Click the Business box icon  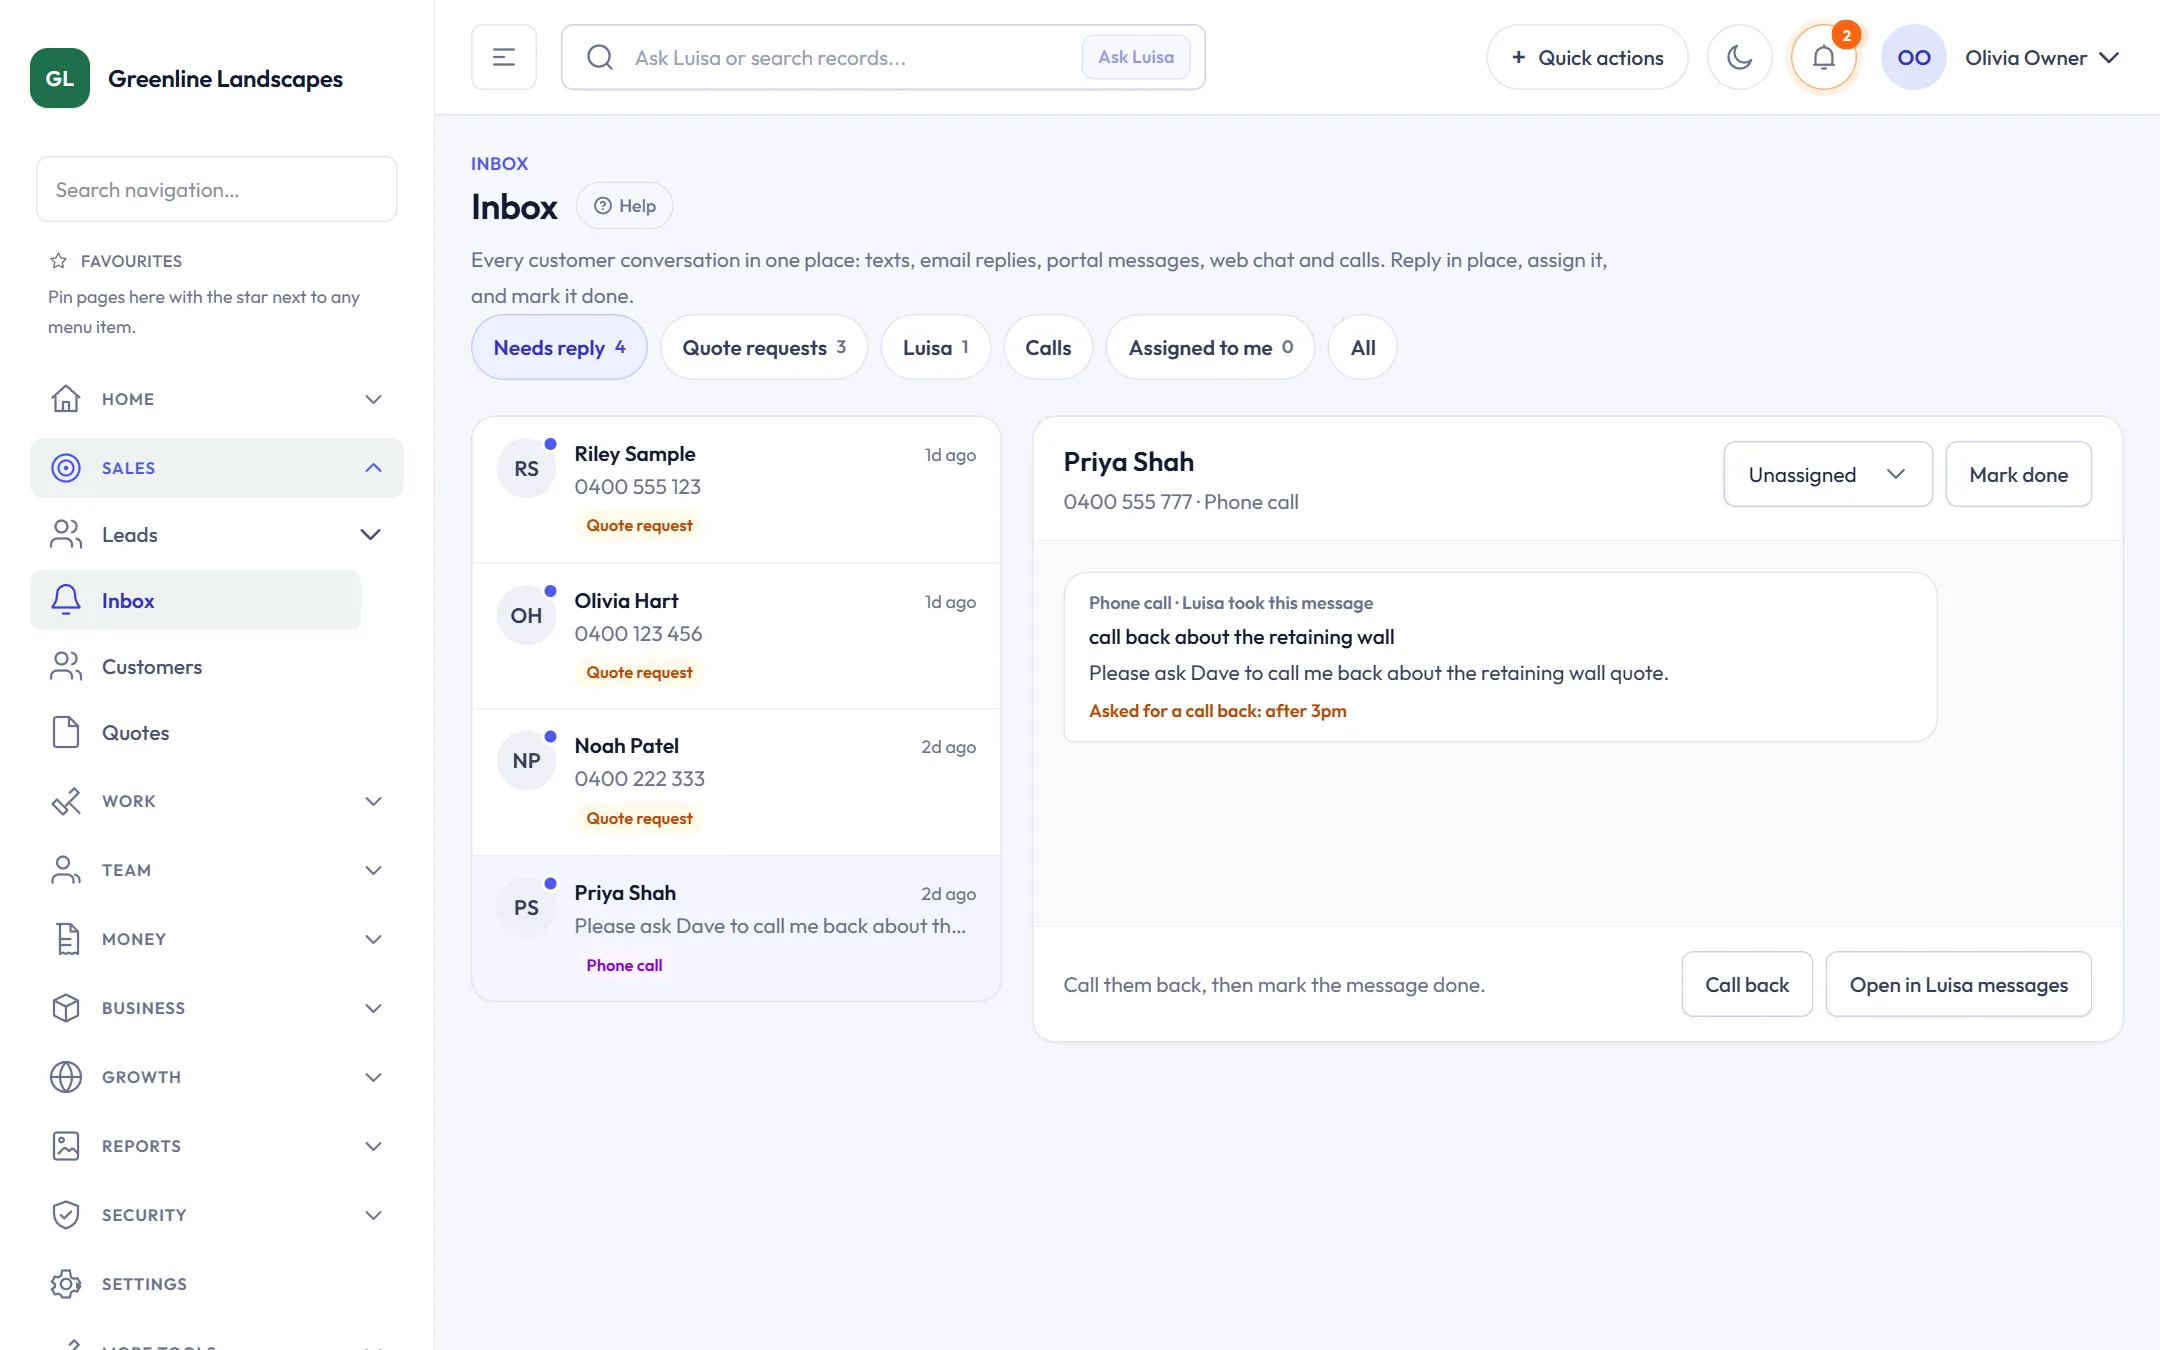[x=66, y=1008]
